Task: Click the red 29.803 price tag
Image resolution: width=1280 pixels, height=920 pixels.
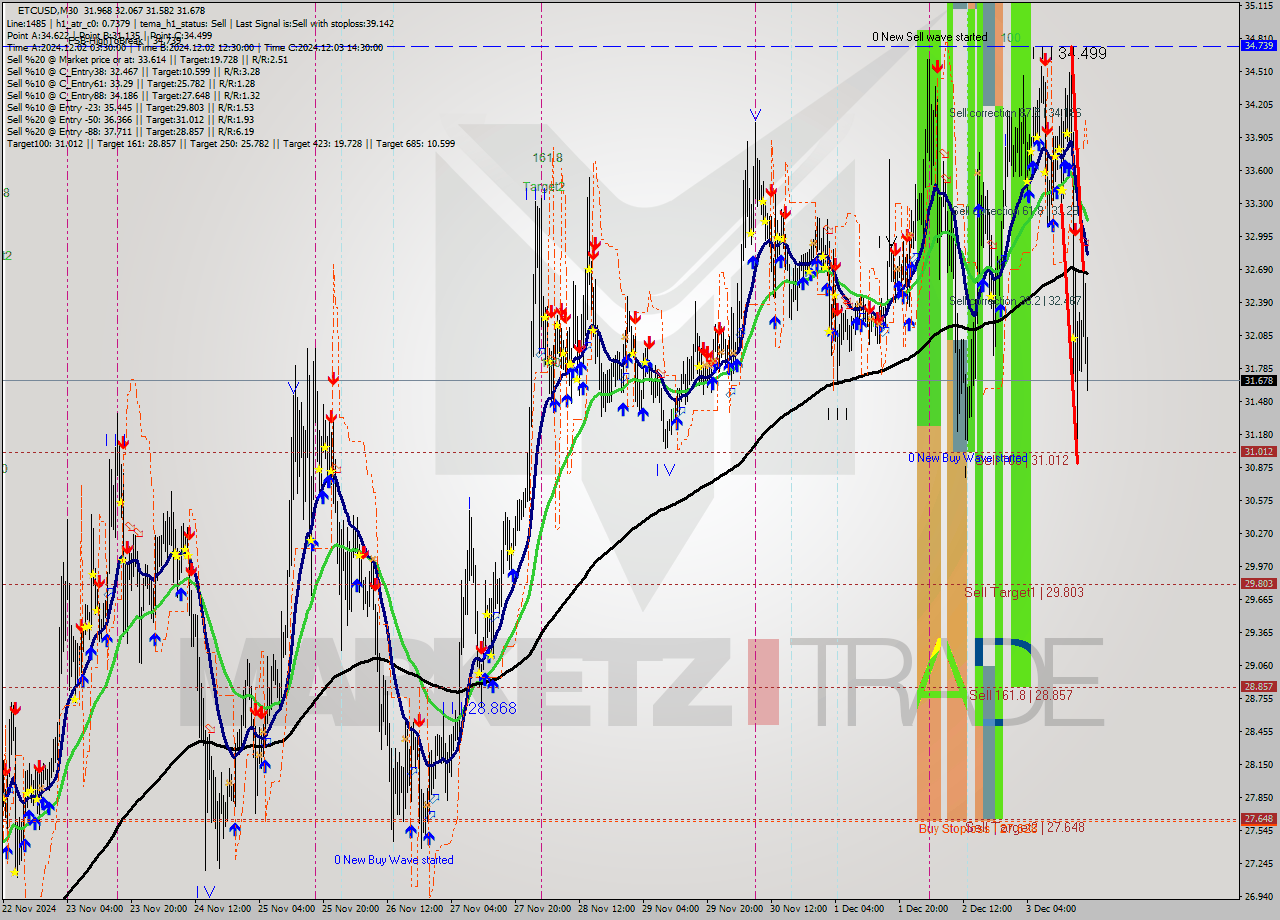Action: click(1258, 584)
